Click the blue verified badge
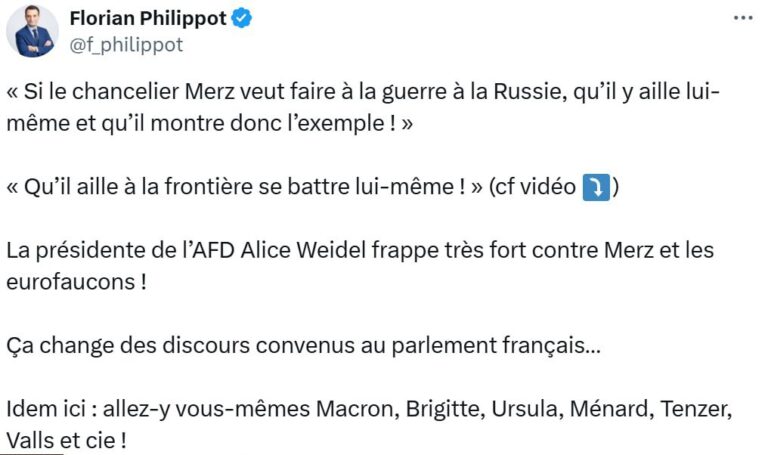768x455 pixels. click(x=241, y=18)
